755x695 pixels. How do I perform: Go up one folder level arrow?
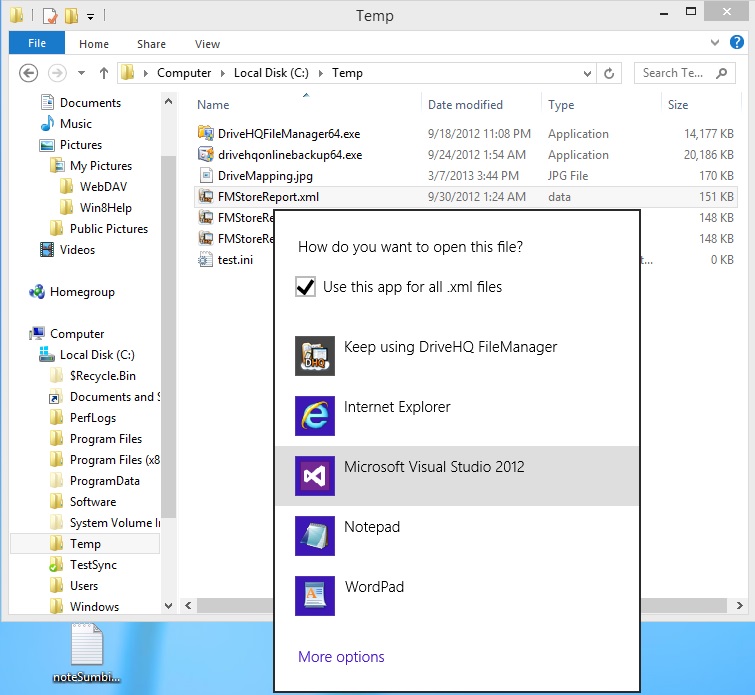click(104, 73)
